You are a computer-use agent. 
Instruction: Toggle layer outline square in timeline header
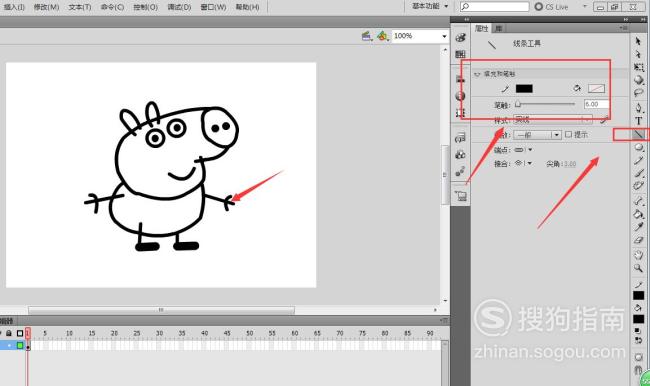pyautogui.click(x=19, y=333)
